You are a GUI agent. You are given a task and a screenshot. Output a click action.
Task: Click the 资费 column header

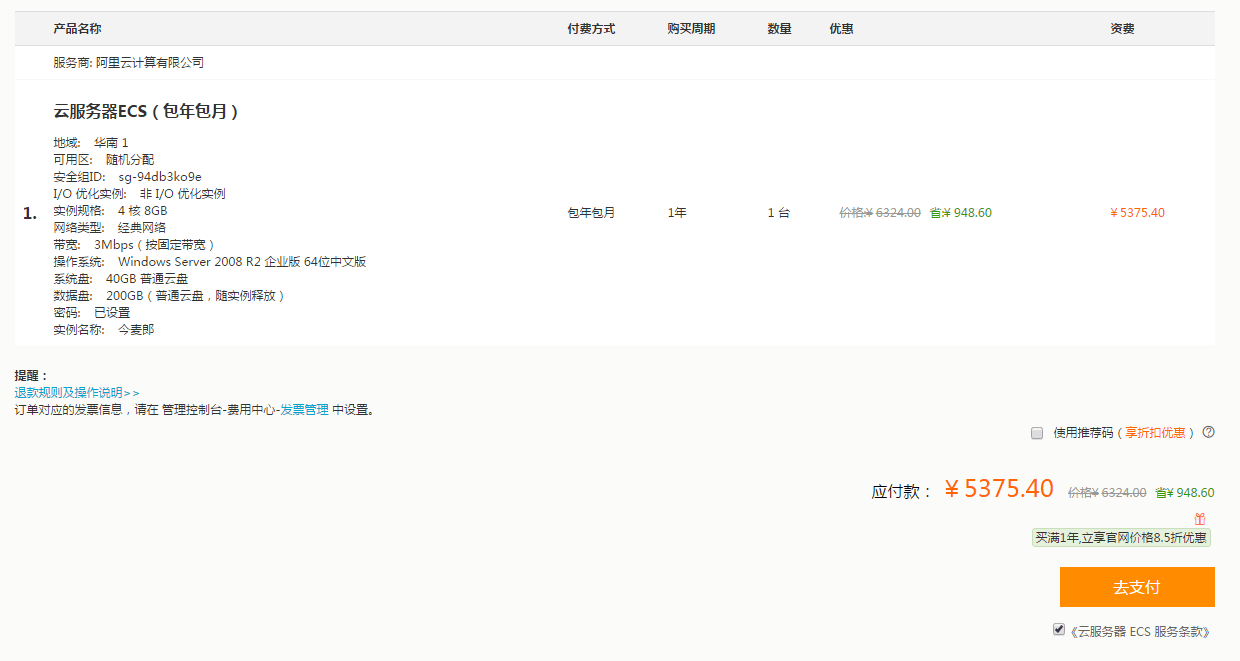point(1122,29)
